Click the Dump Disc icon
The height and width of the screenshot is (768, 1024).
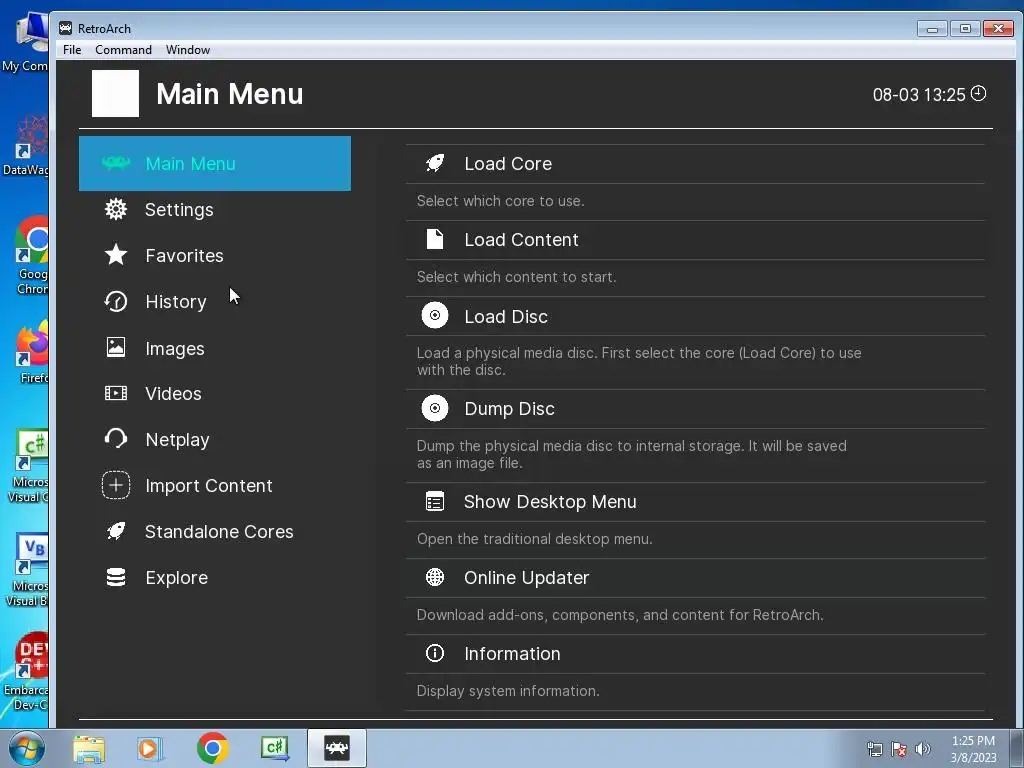(x=435, y=408)
